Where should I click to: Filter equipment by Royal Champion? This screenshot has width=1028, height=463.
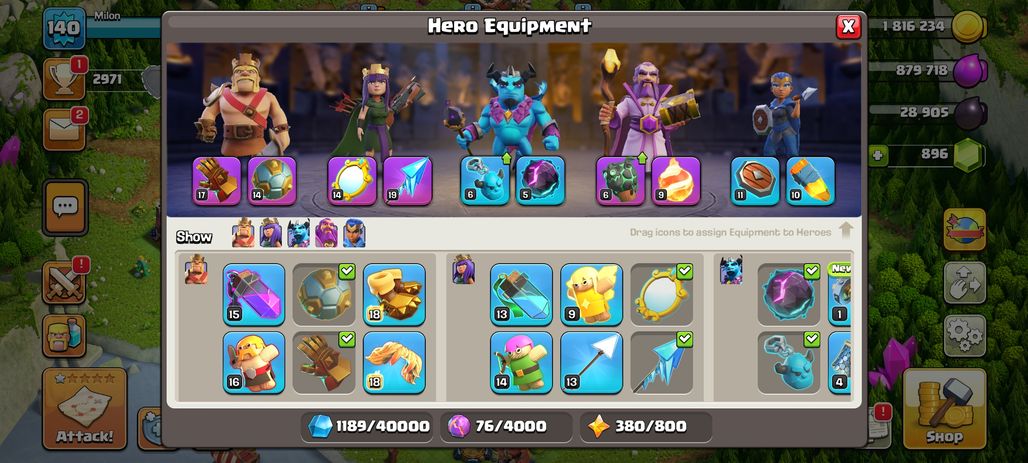[x=354, y=233]
